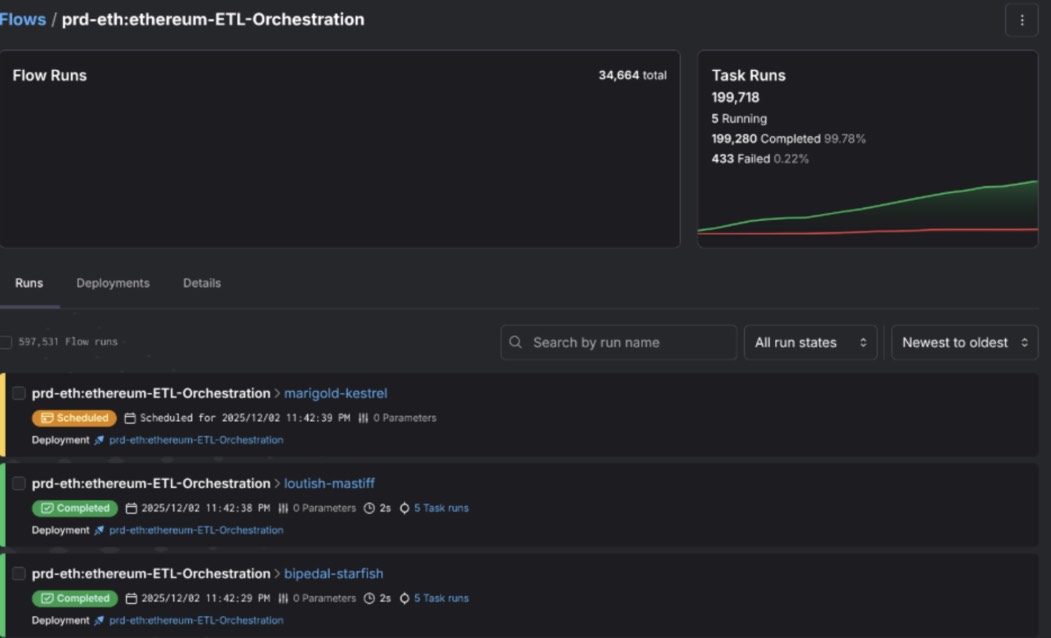
Task: Click the Search by run name field
Action: [619, 342]
